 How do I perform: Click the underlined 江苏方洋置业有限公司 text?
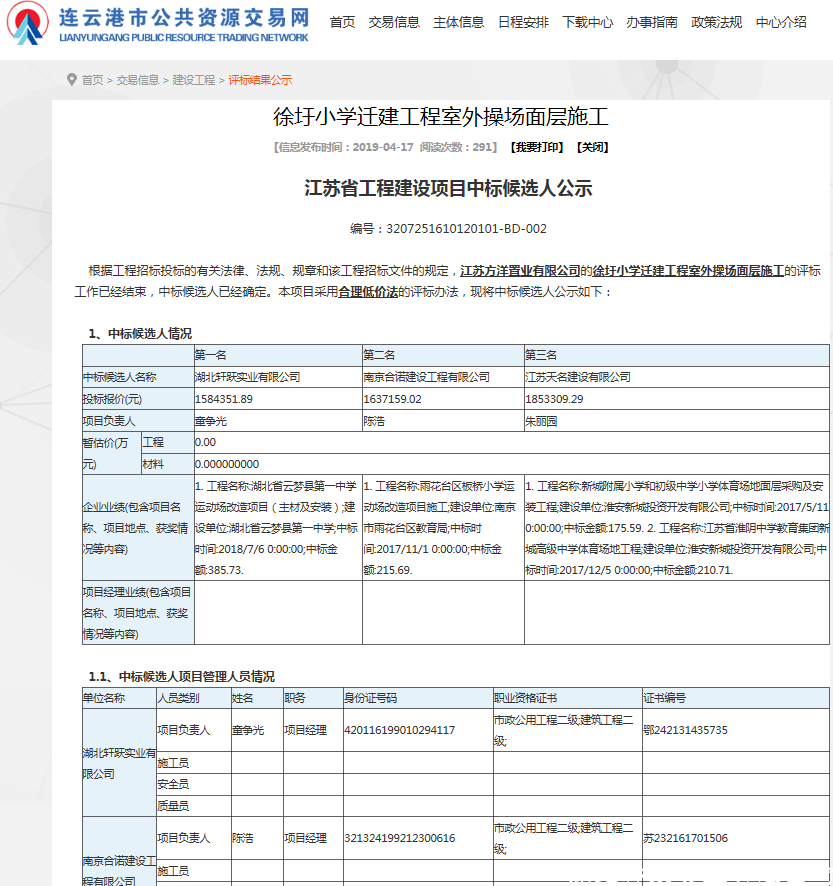(x=520, y=271)
